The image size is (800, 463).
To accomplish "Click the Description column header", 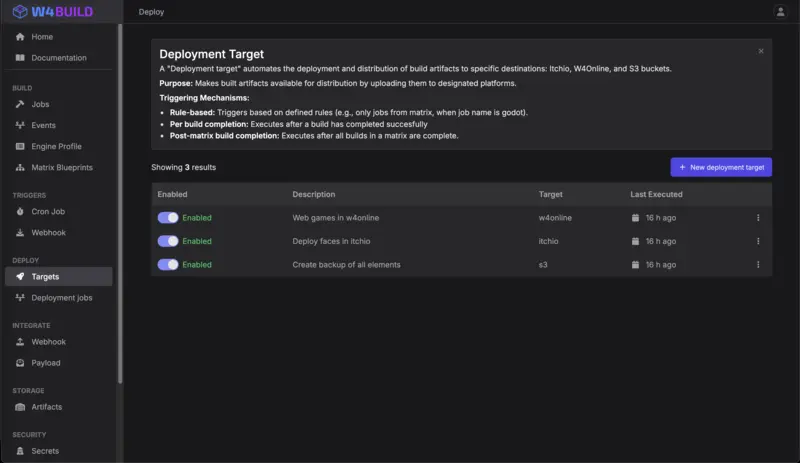I will (314, 194).
